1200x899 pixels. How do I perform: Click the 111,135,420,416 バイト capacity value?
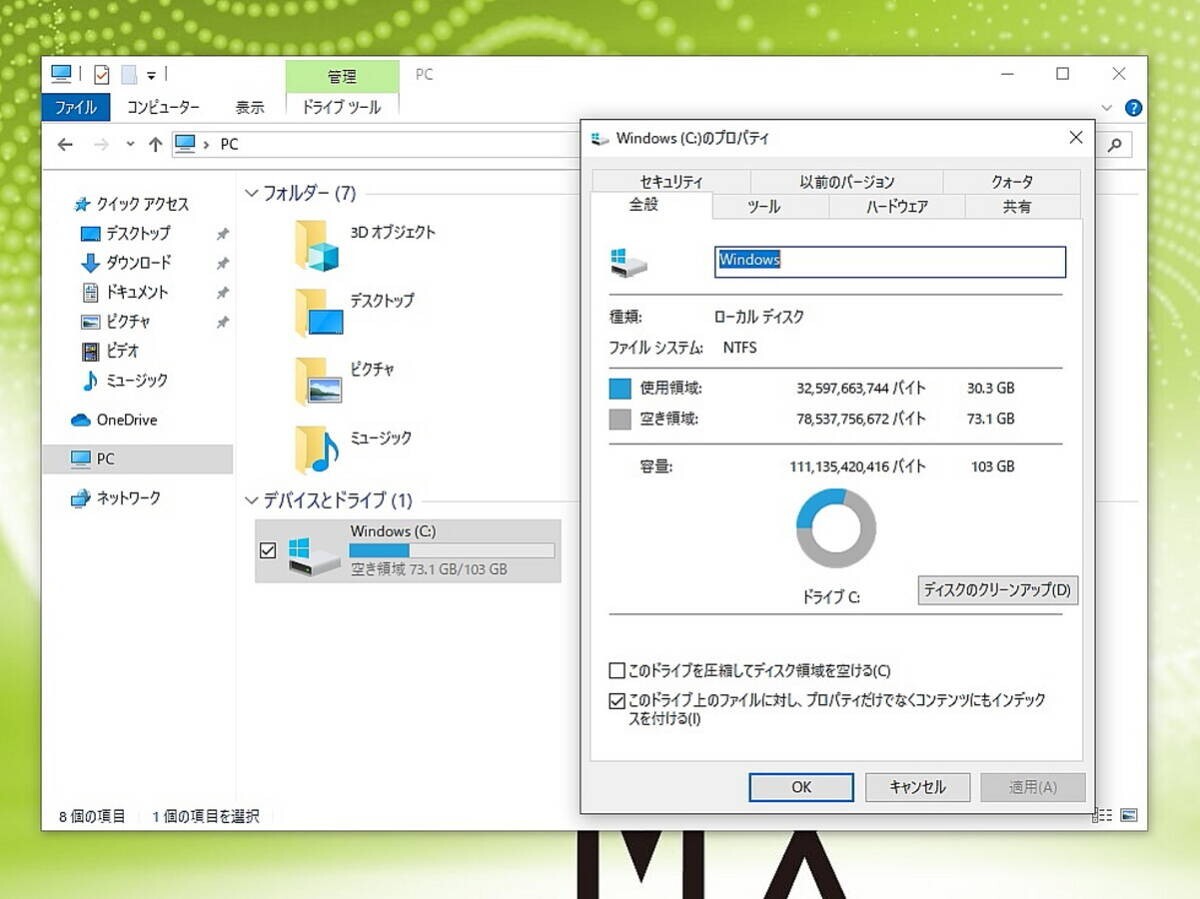click(858, 466)
